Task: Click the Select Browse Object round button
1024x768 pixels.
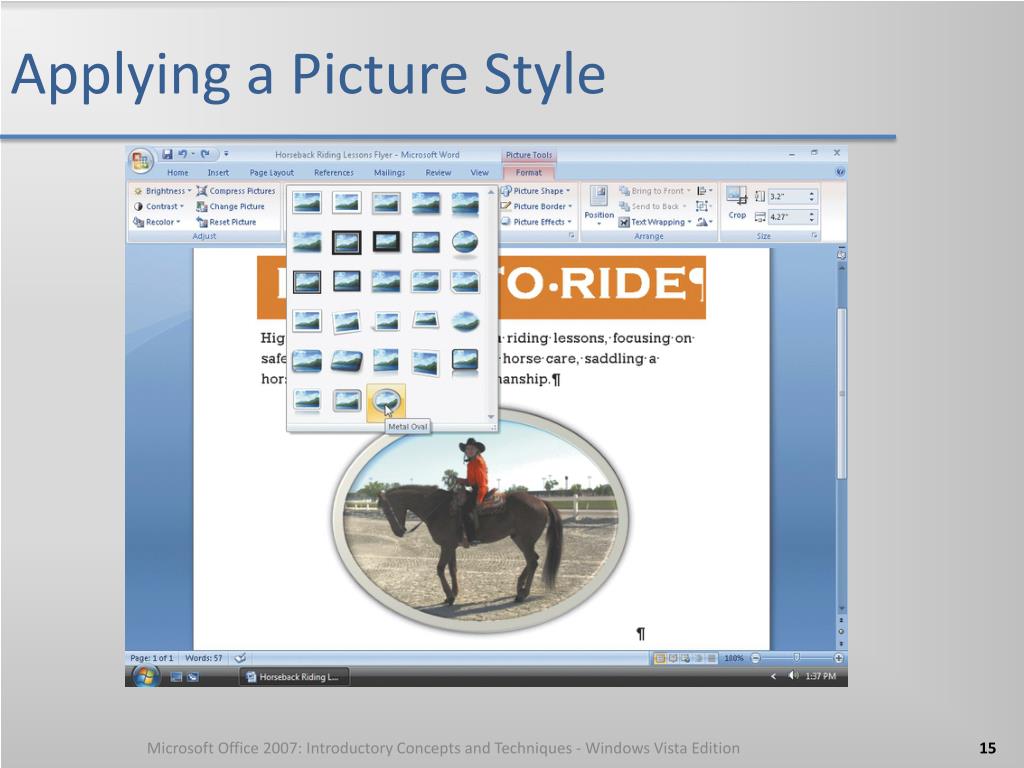Action: [x=841, y=632]
